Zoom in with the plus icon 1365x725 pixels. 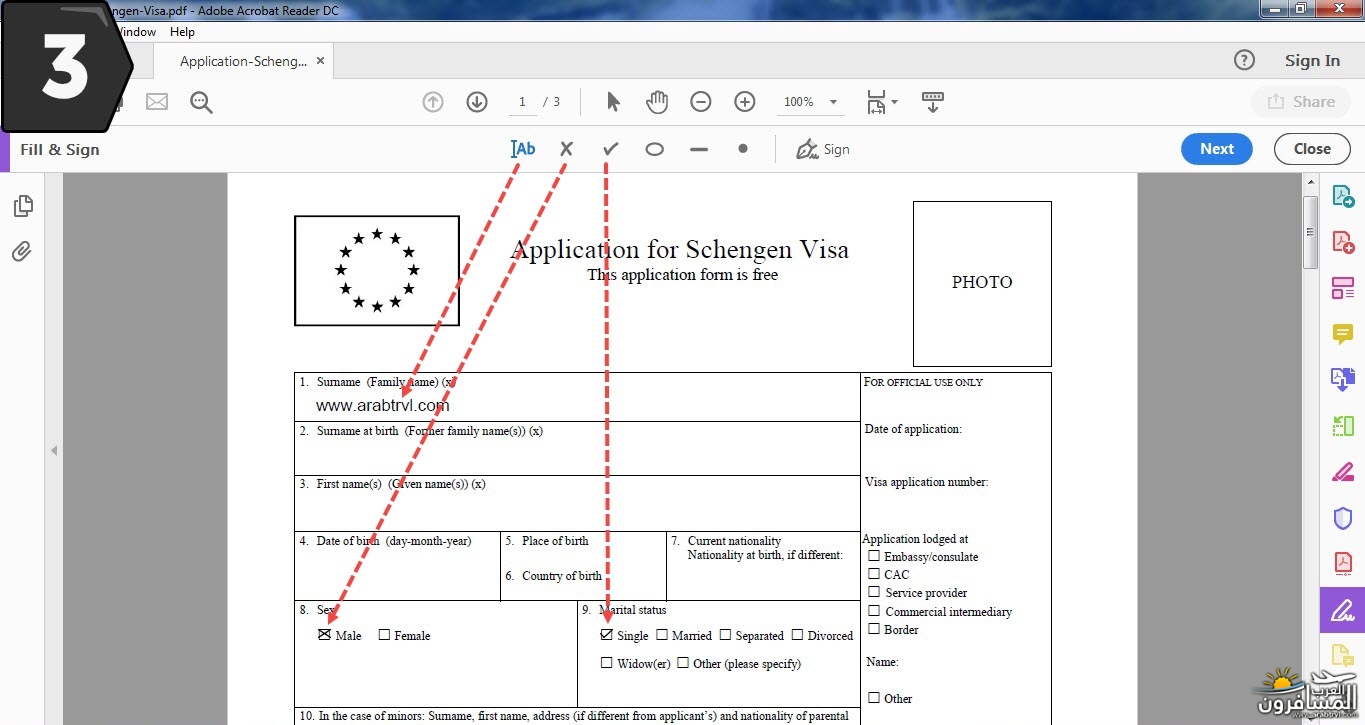[745, 102]
